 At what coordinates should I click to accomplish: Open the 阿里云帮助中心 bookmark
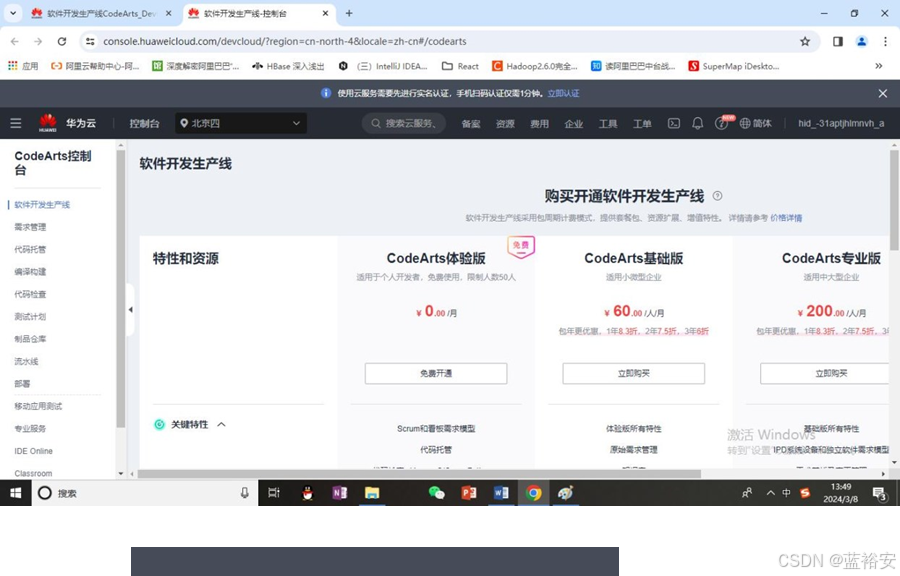point(95,66)
